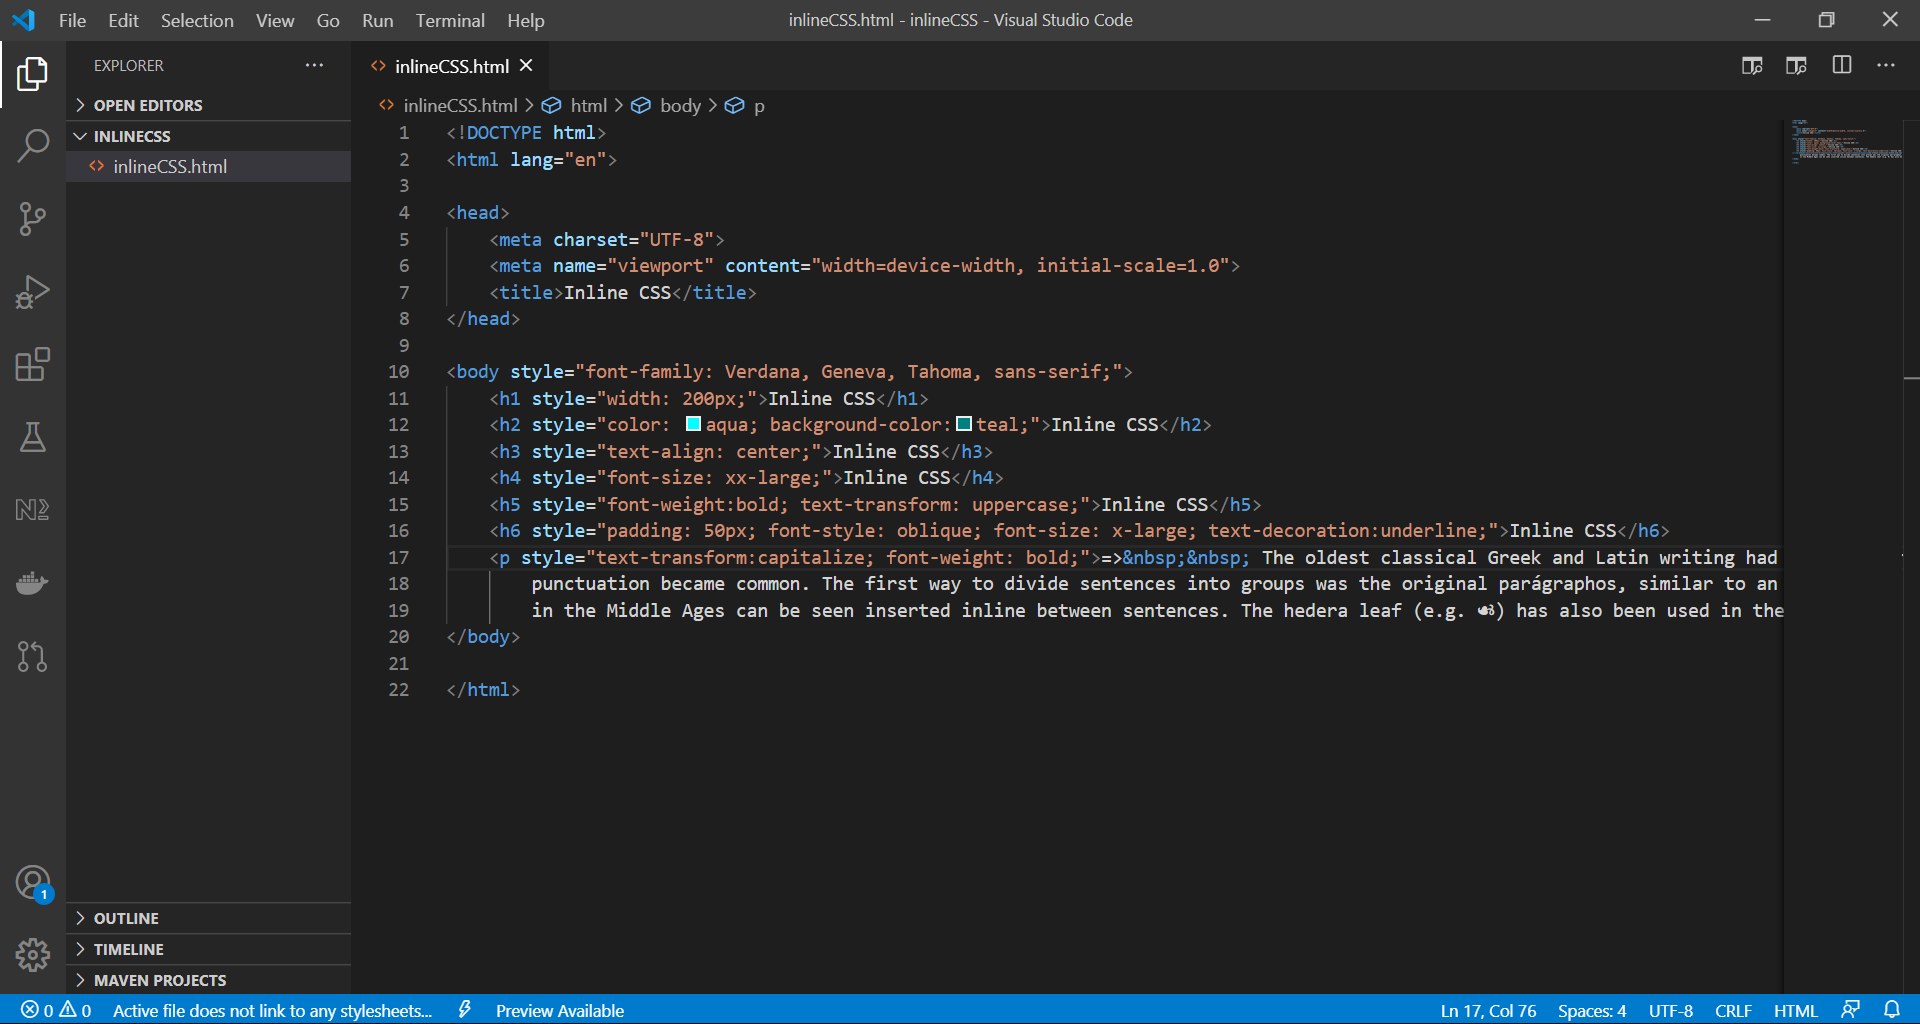Image resolution: width=1920 pixels, height=1024 pixels.
Task: Click Preview Available in status bar
Action: pos(559,1010)
